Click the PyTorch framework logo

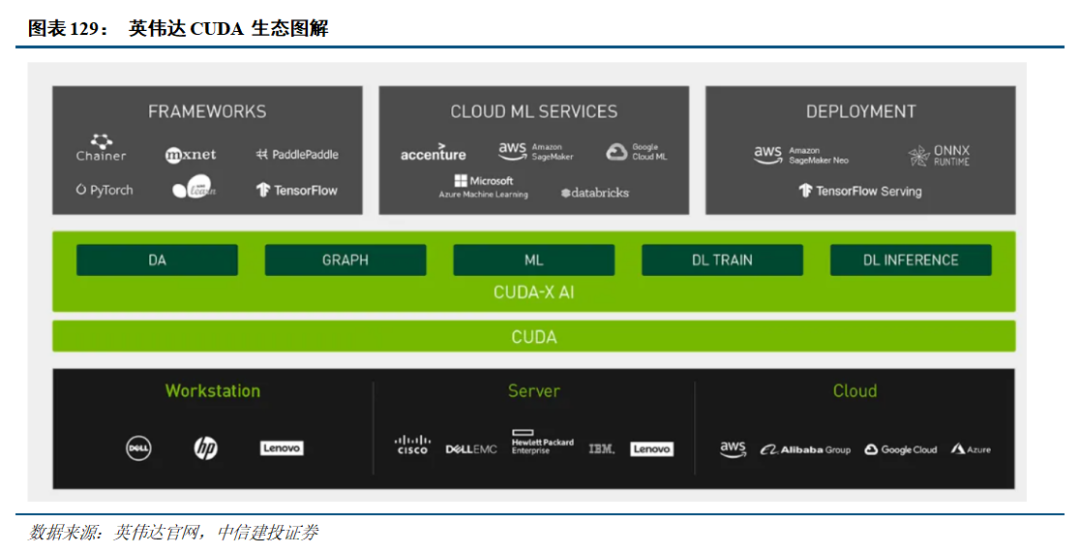click(x=104, y=190)
